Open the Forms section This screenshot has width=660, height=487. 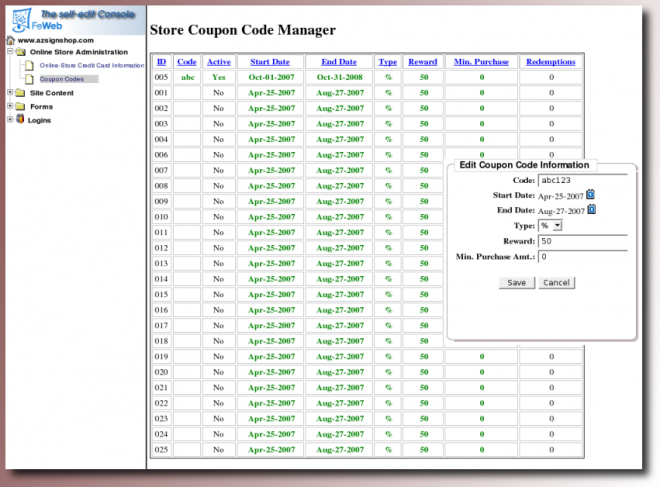click(41, 107)
